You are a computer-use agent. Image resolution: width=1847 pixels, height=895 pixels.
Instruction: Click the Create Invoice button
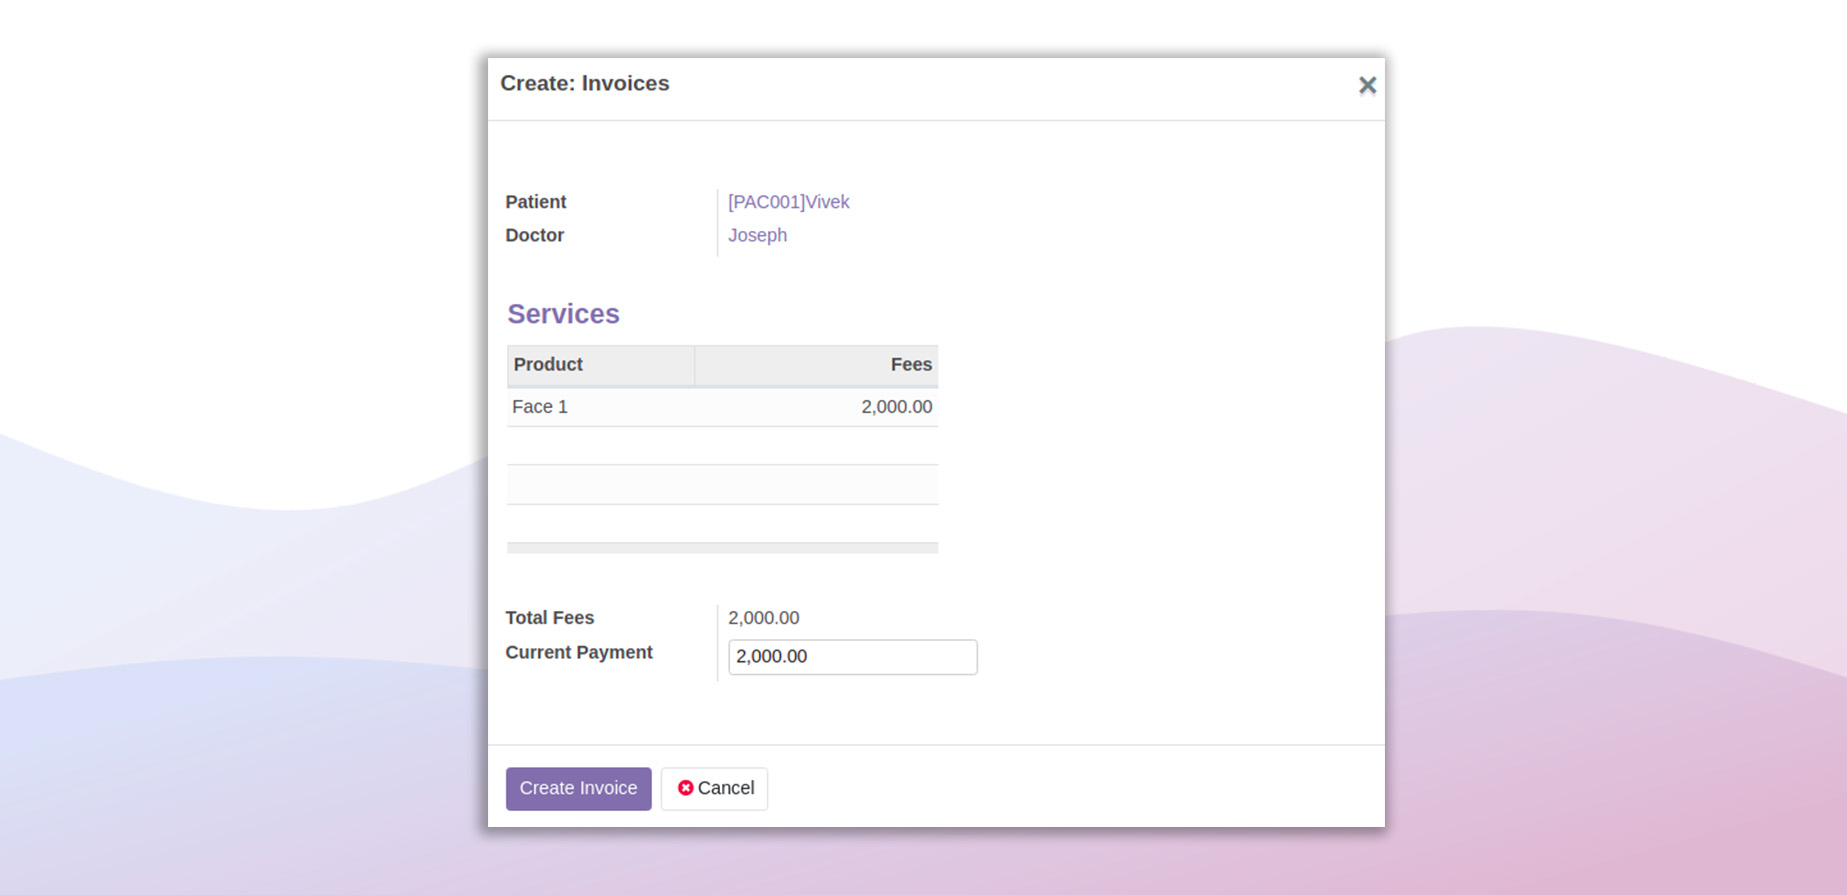click(578, 788)
